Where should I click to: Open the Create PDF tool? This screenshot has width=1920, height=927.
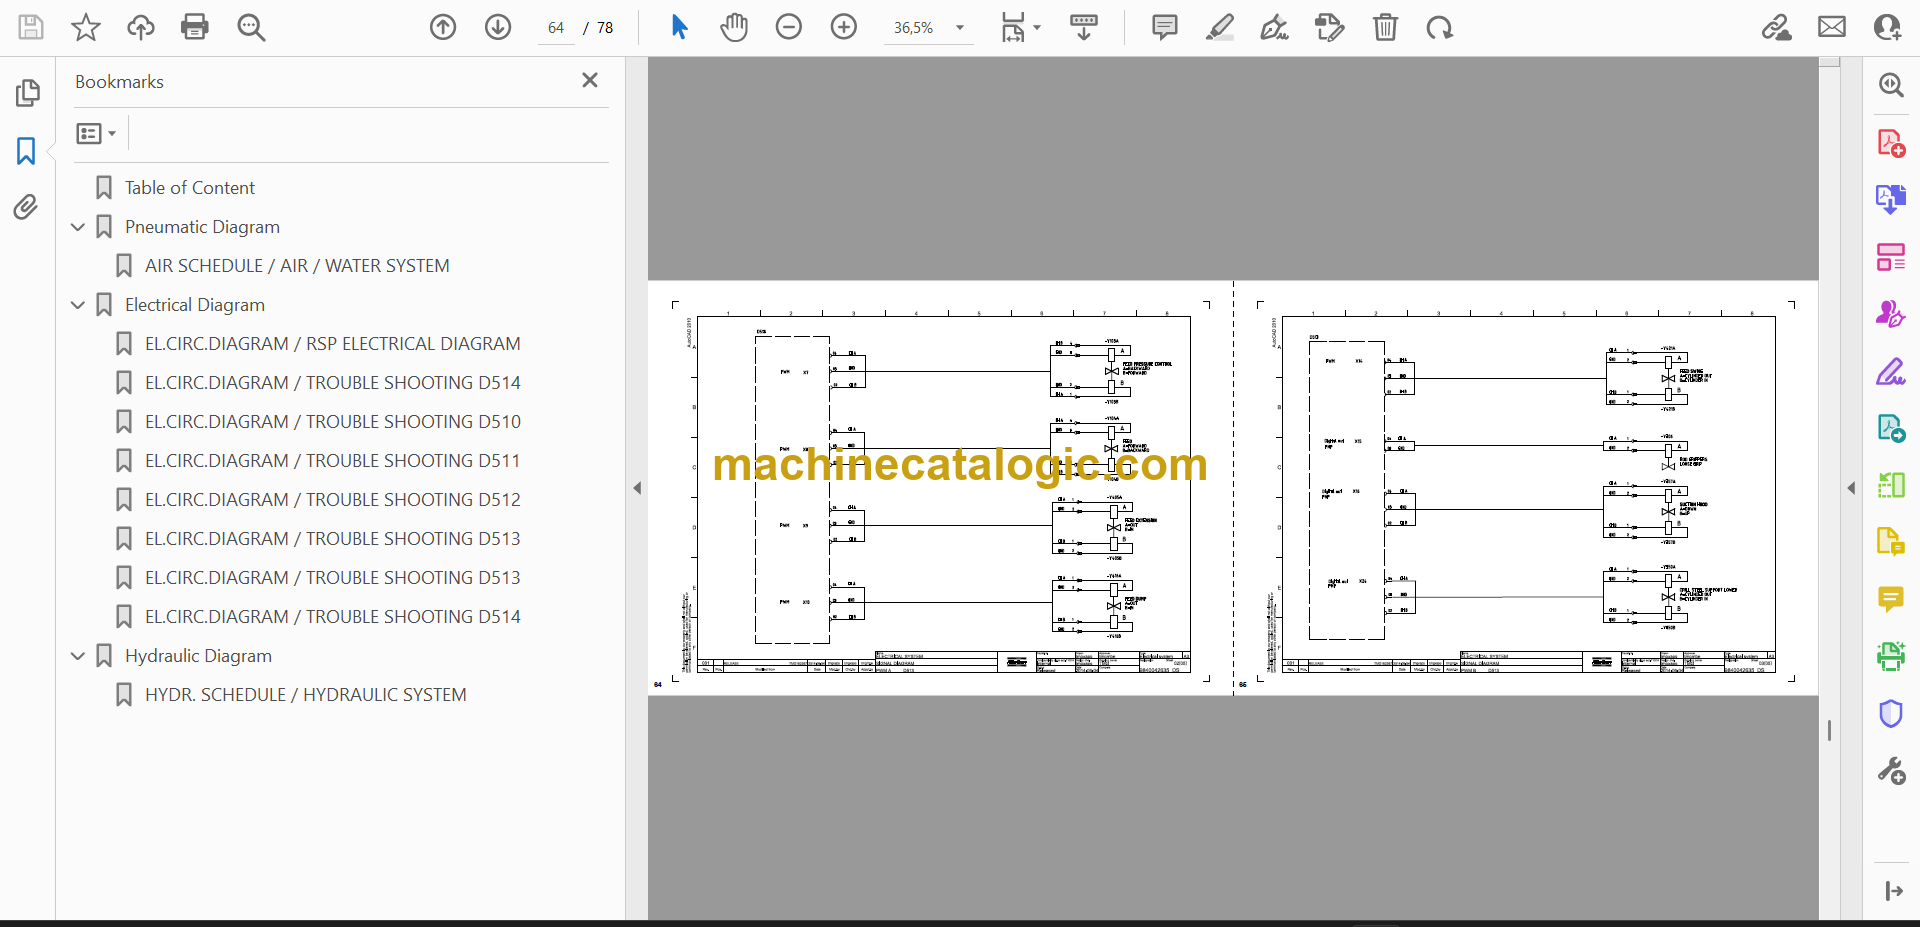pos(1890,143)
